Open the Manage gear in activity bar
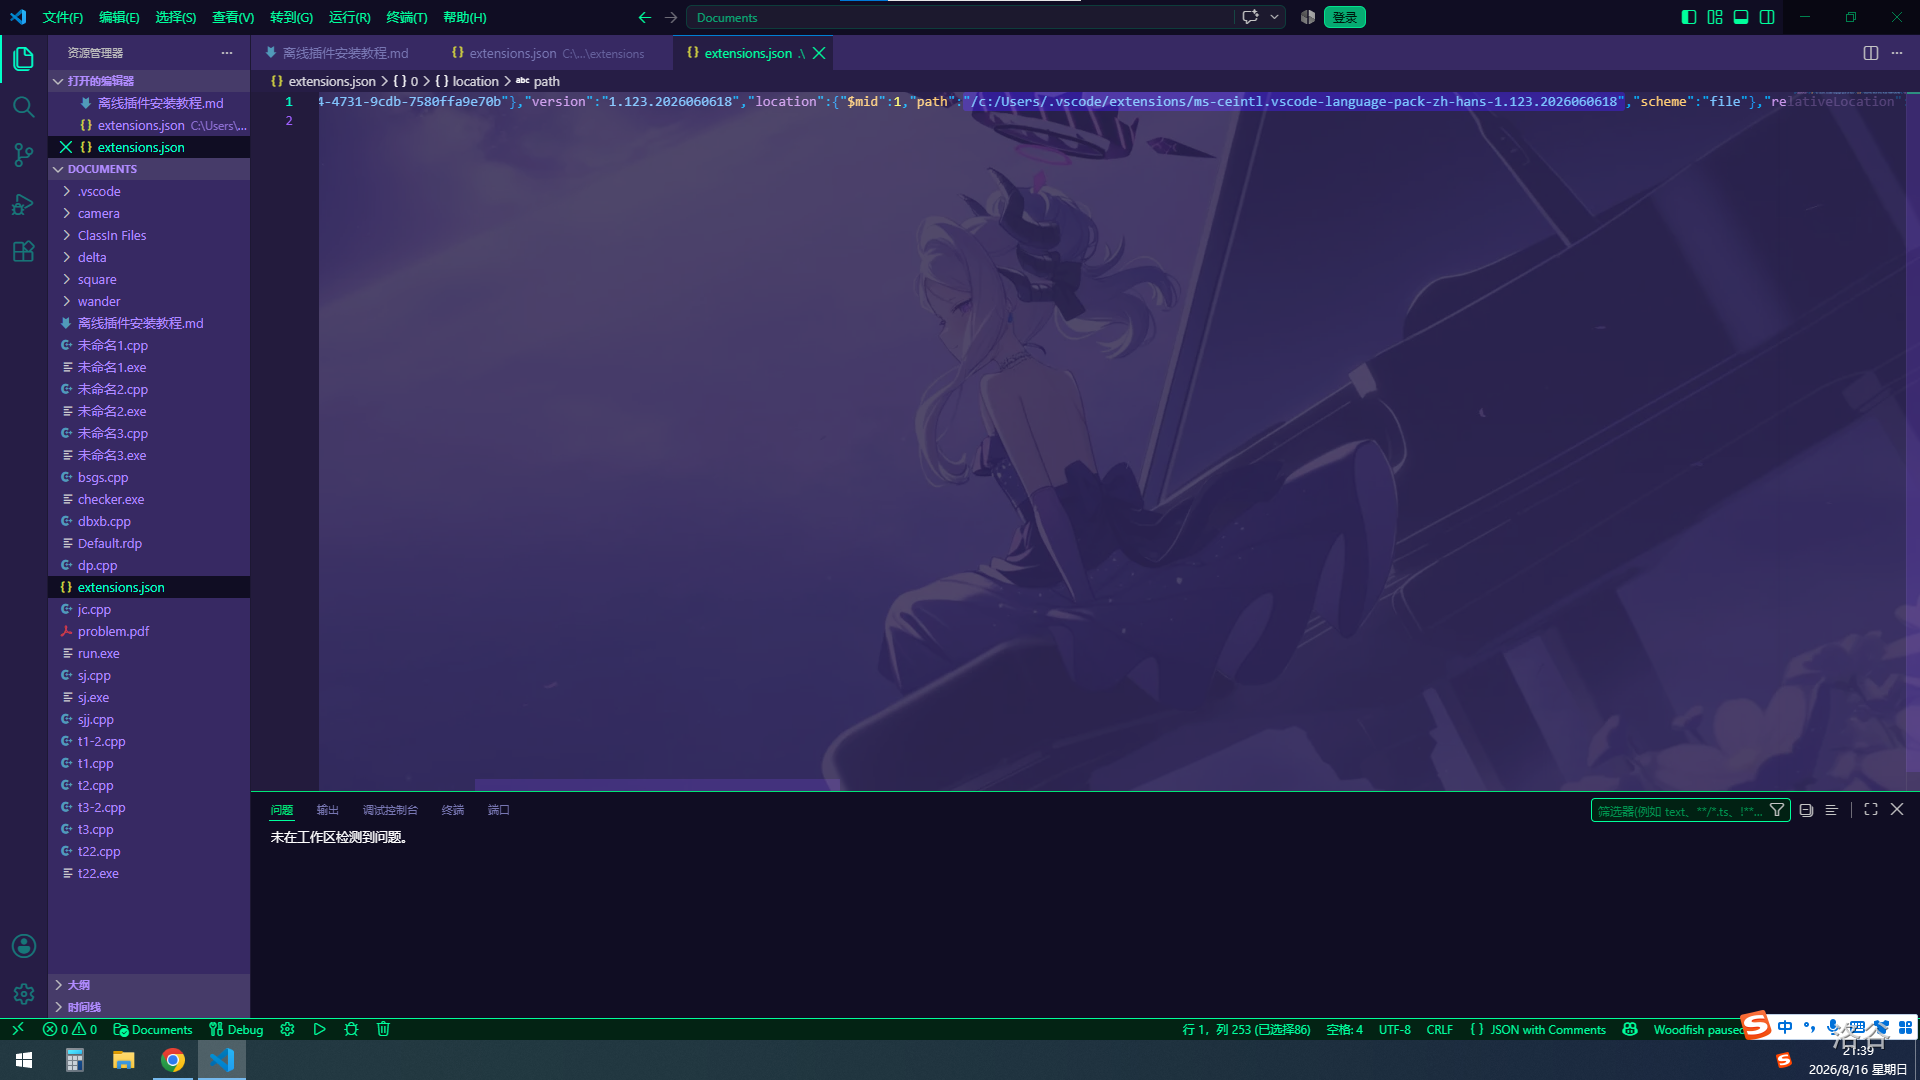Viewport: 1920px width, 1080px height. point(24,994)
